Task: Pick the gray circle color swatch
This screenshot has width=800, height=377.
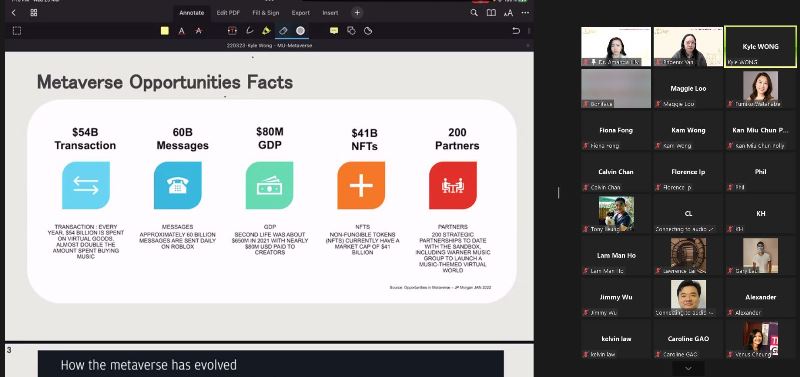Action: (x=301, y=31)
